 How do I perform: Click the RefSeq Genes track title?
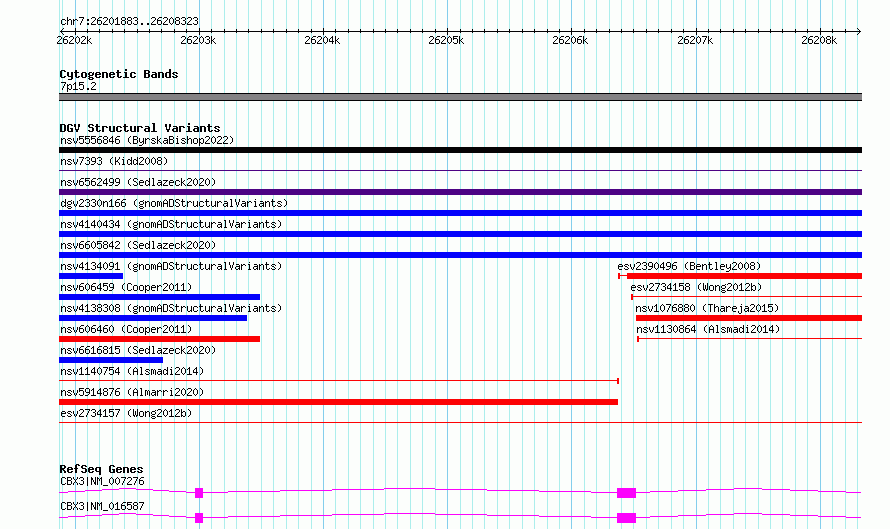pyautogui.click(x=101, y=469)
